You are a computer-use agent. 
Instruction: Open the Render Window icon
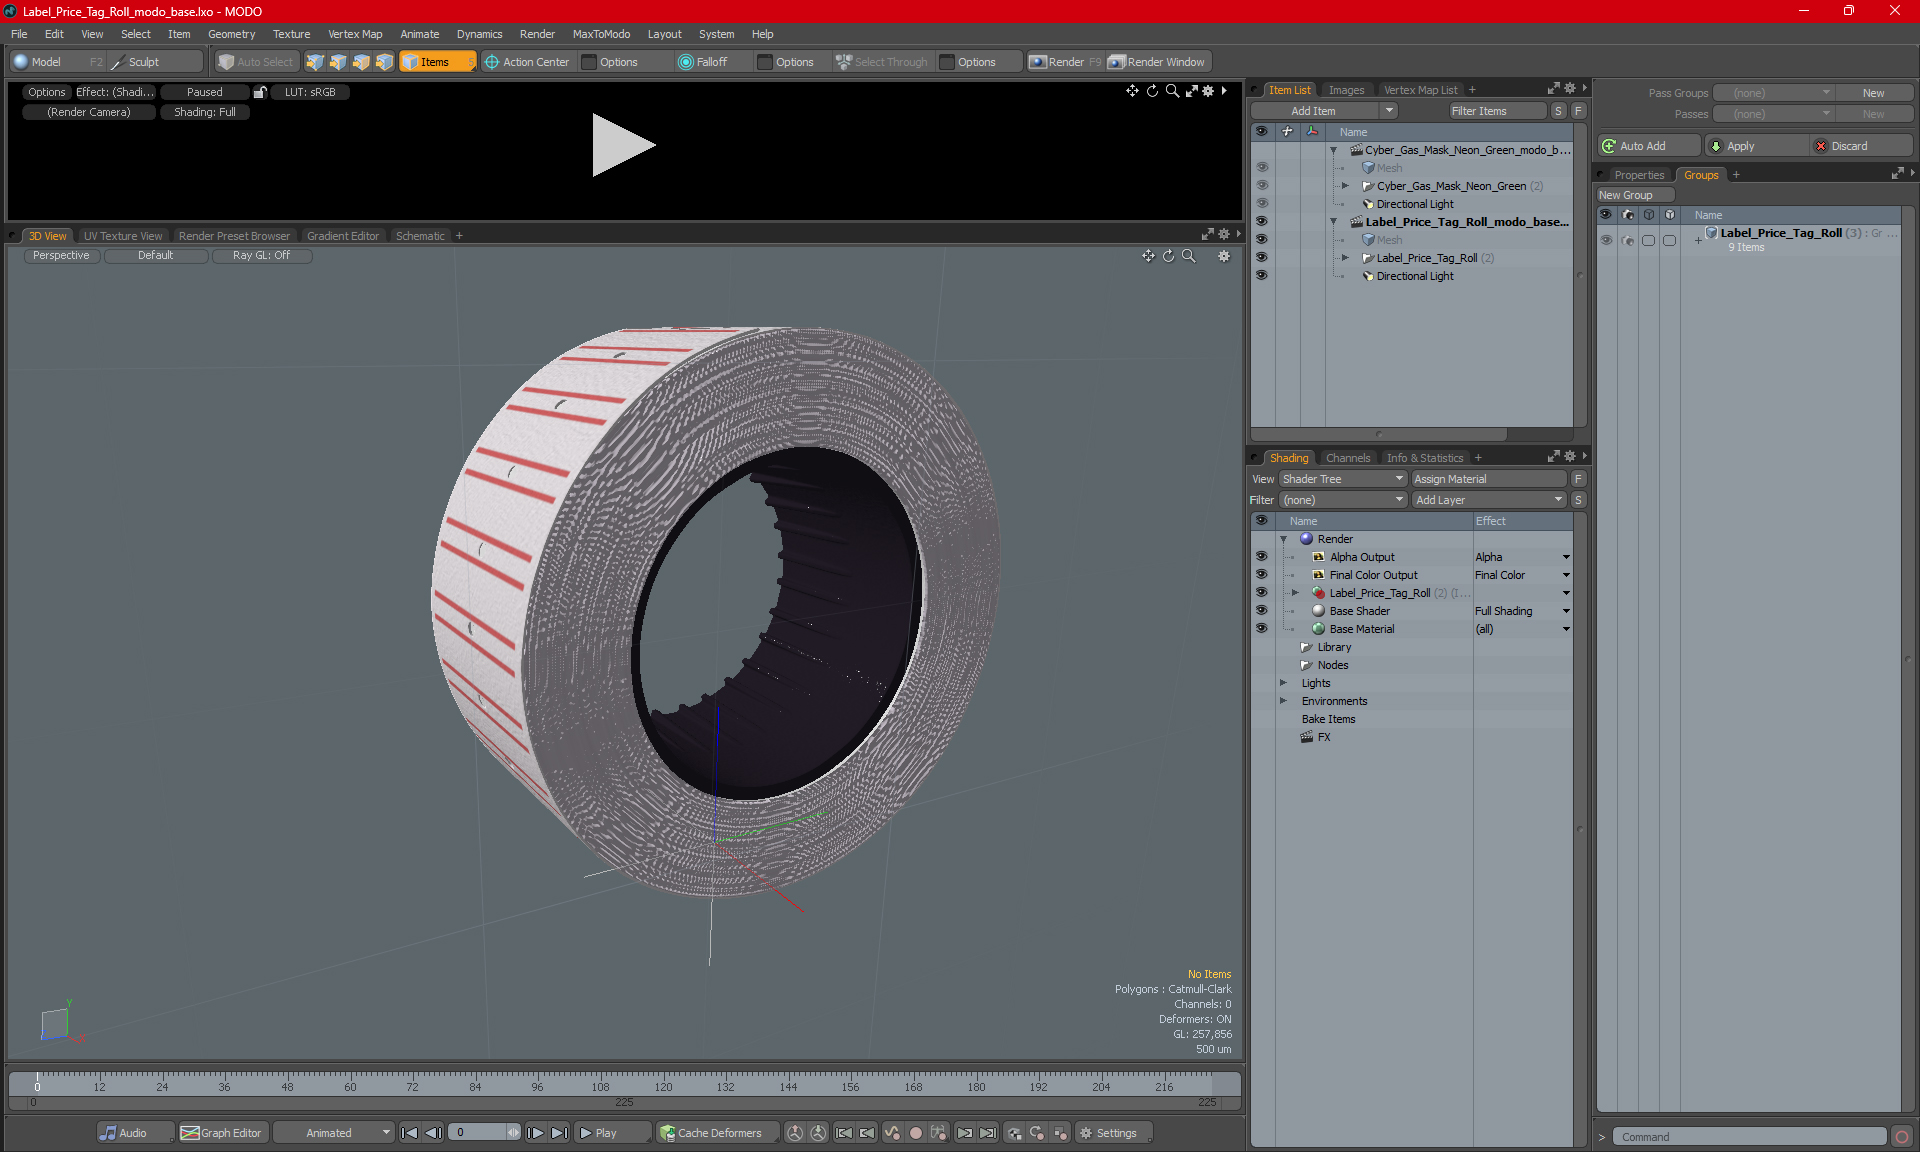point(1117,62)
